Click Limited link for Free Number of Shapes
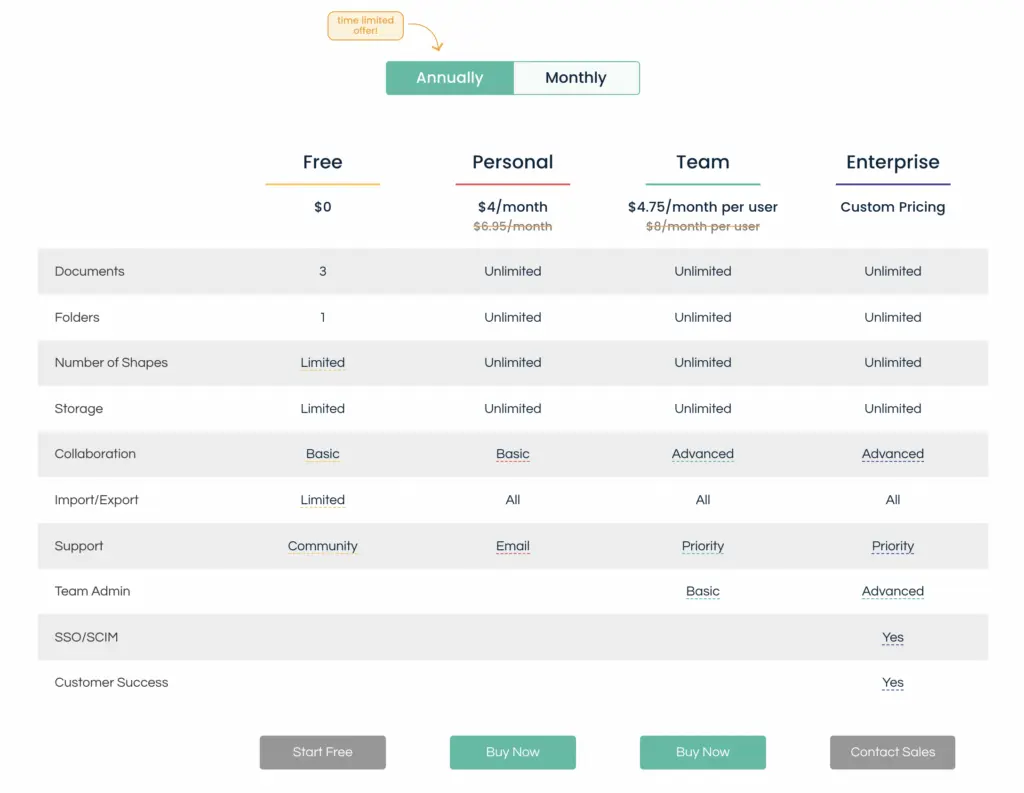 coord(323,363)
